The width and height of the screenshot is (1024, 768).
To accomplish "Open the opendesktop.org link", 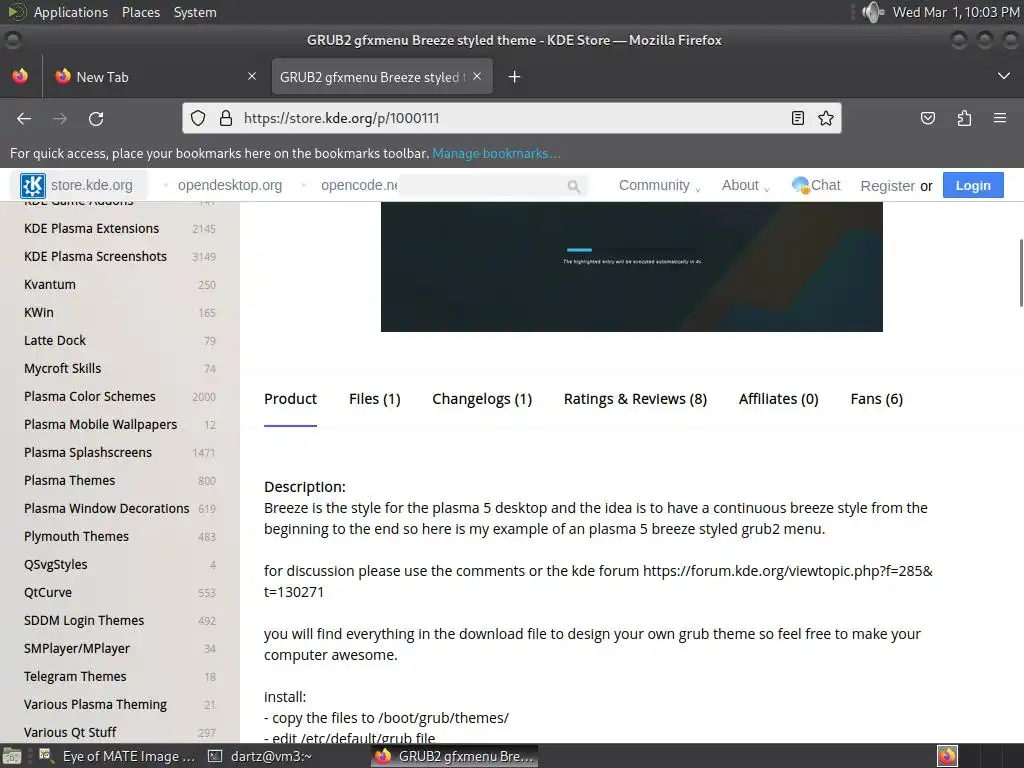I will coord(230,185).
